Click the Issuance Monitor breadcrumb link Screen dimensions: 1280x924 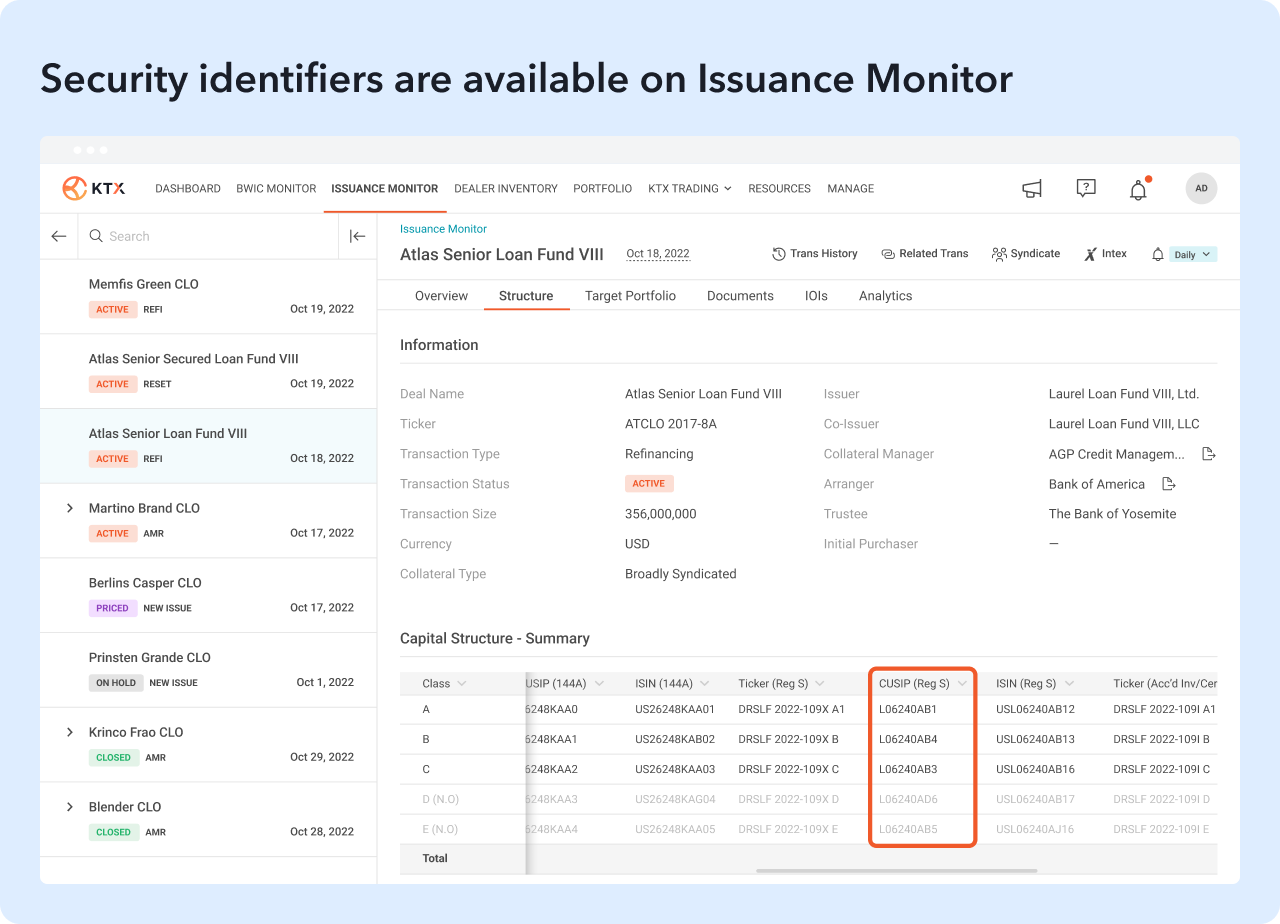[x=443, y=229]
